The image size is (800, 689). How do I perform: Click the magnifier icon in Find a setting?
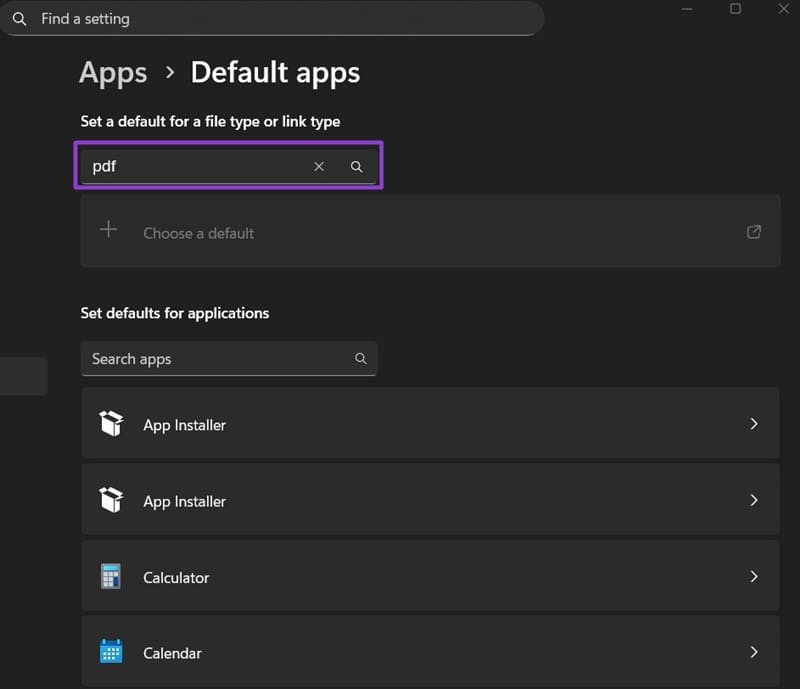click(20, 19)
